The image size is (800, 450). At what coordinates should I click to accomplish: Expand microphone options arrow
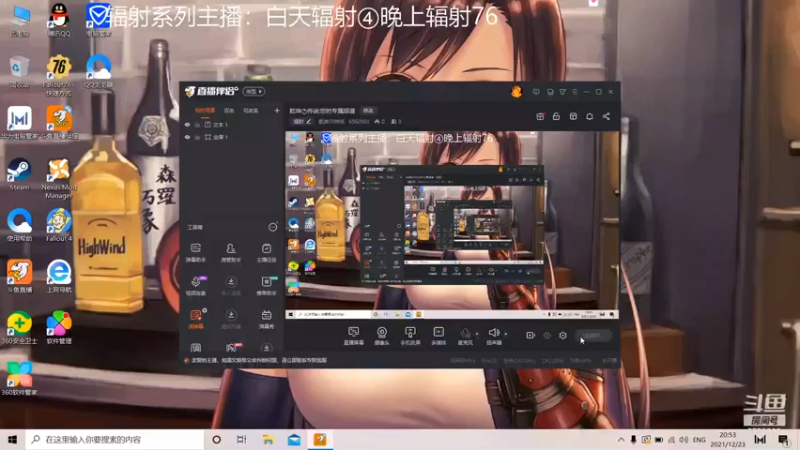(x=477, y=334)
